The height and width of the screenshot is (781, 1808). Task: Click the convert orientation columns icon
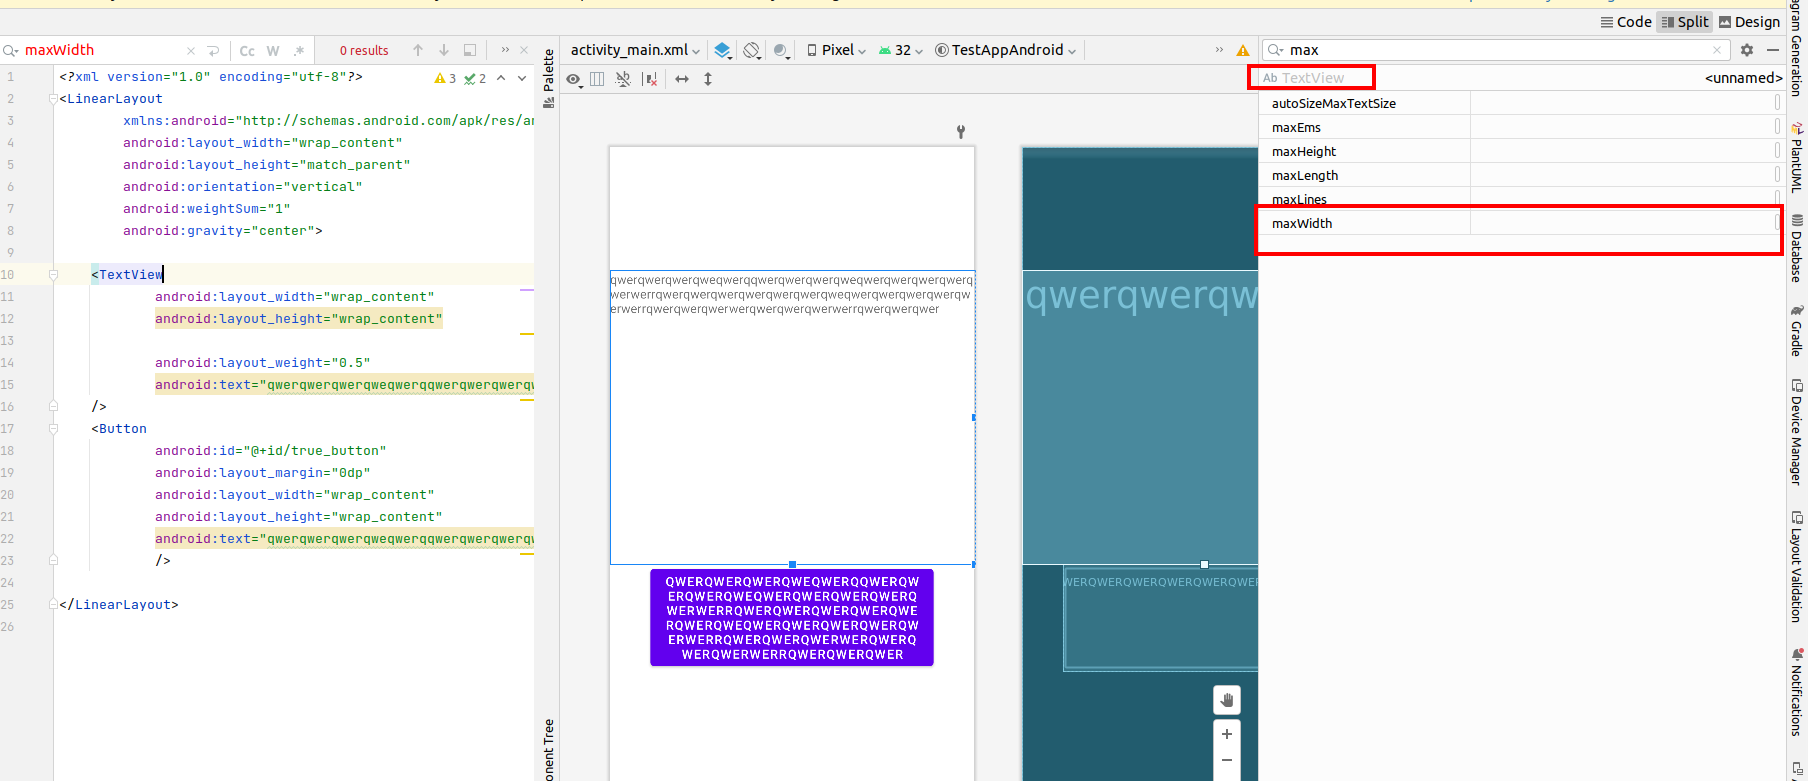597,79
